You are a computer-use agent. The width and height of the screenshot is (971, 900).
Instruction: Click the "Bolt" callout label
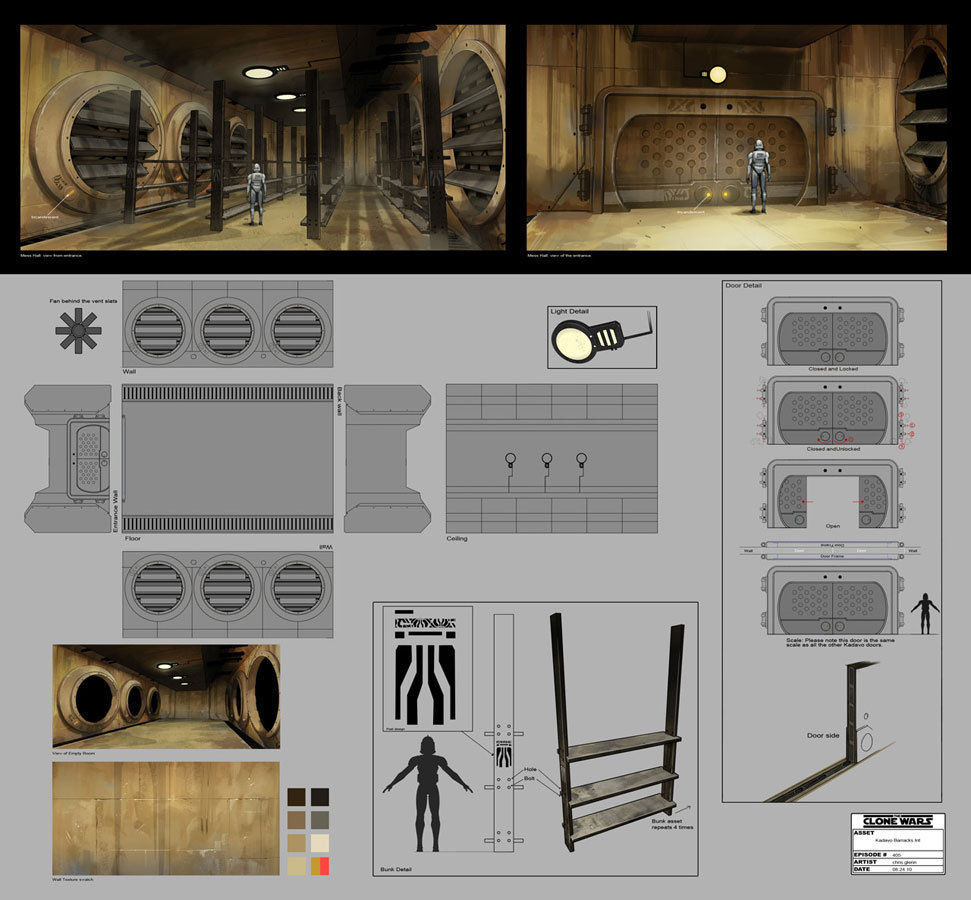[x=529, y=778]
